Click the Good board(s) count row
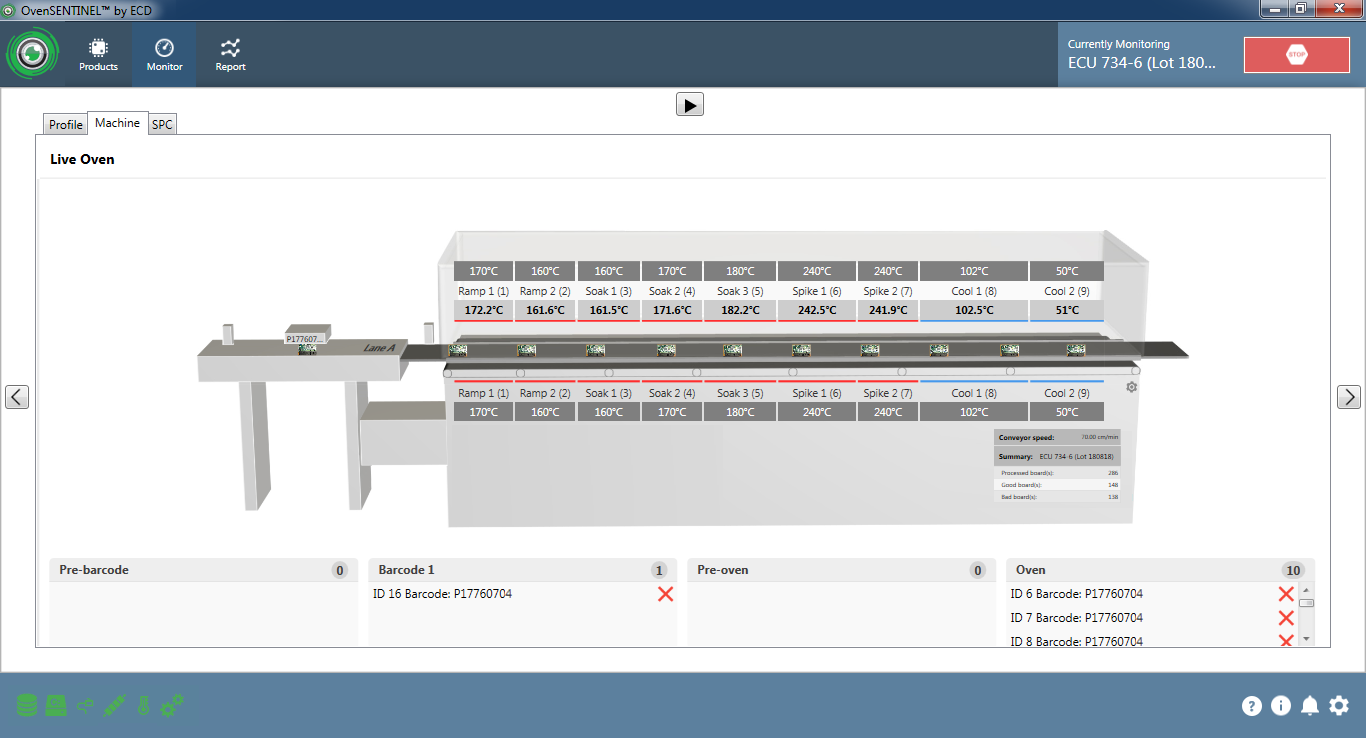This screenshot has width=1366, height=738. pyautogui.click(x=1058, y=484)
